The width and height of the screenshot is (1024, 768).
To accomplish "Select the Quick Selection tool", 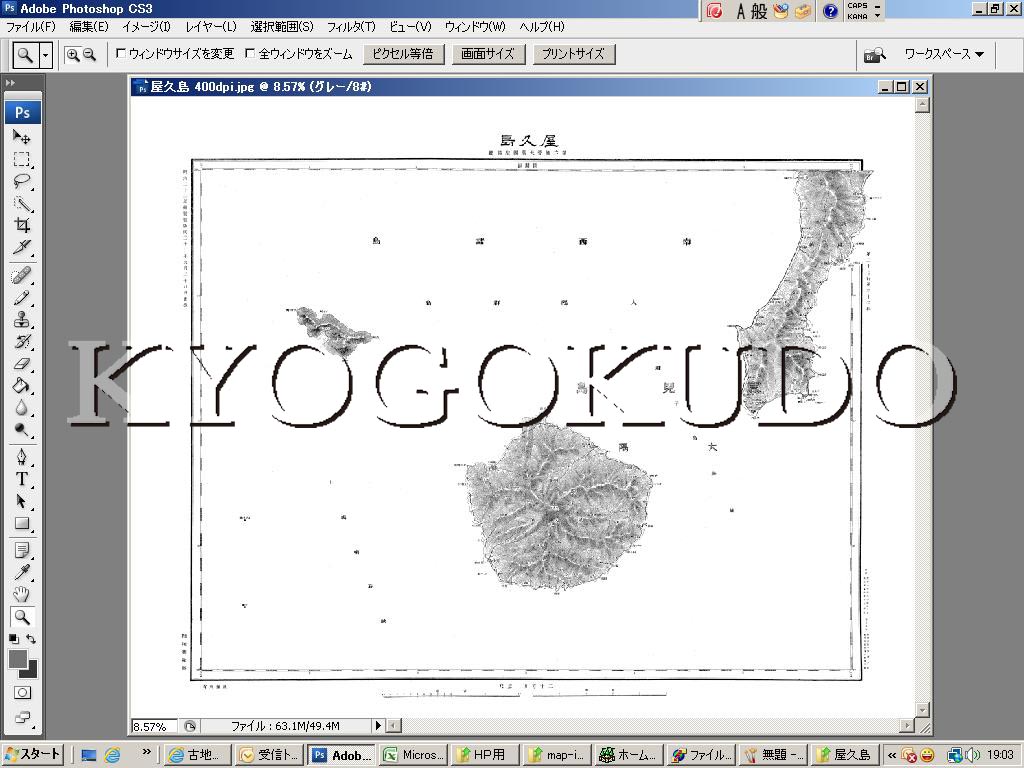I will (22, 204).
